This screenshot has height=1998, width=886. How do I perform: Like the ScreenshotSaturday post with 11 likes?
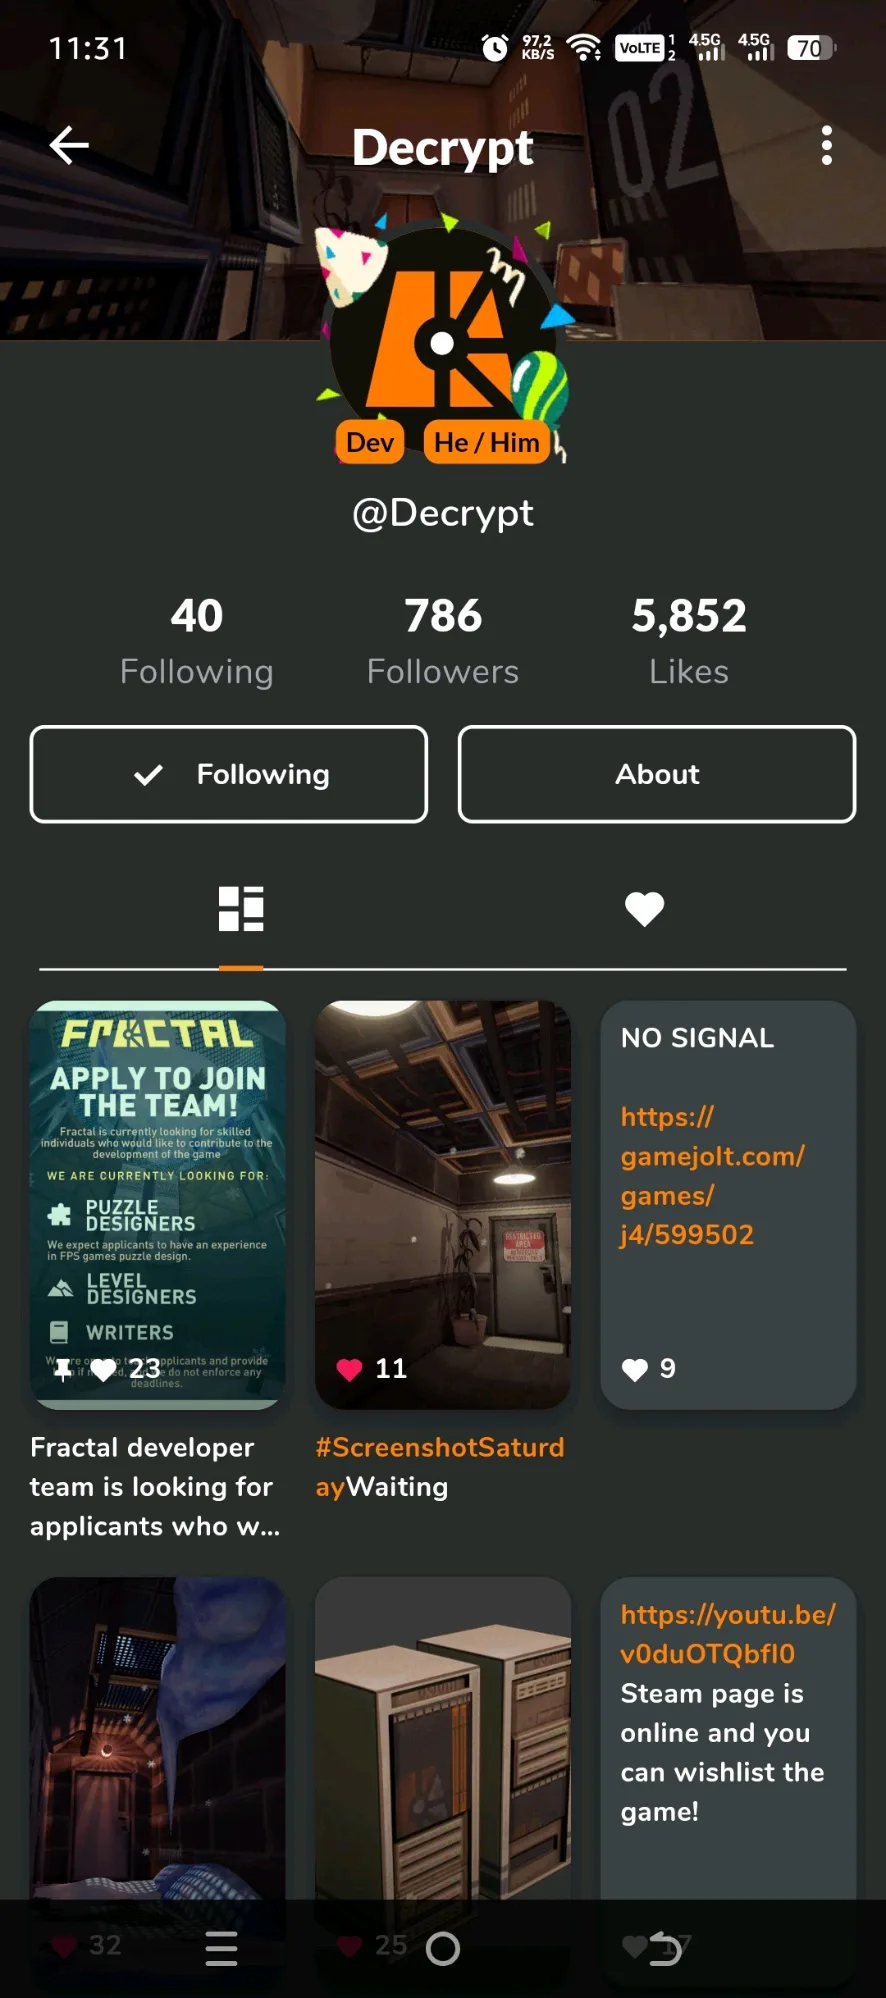point(349,1369)
